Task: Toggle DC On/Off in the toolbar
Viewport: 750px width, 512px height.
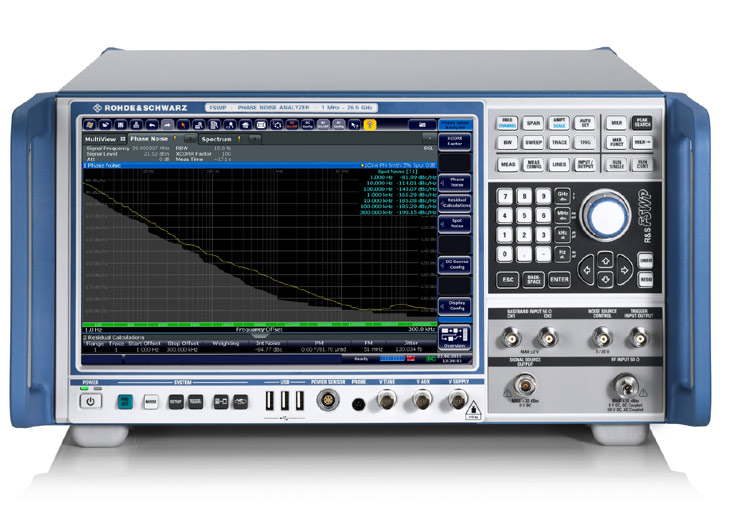Action: tap(292, 125)
